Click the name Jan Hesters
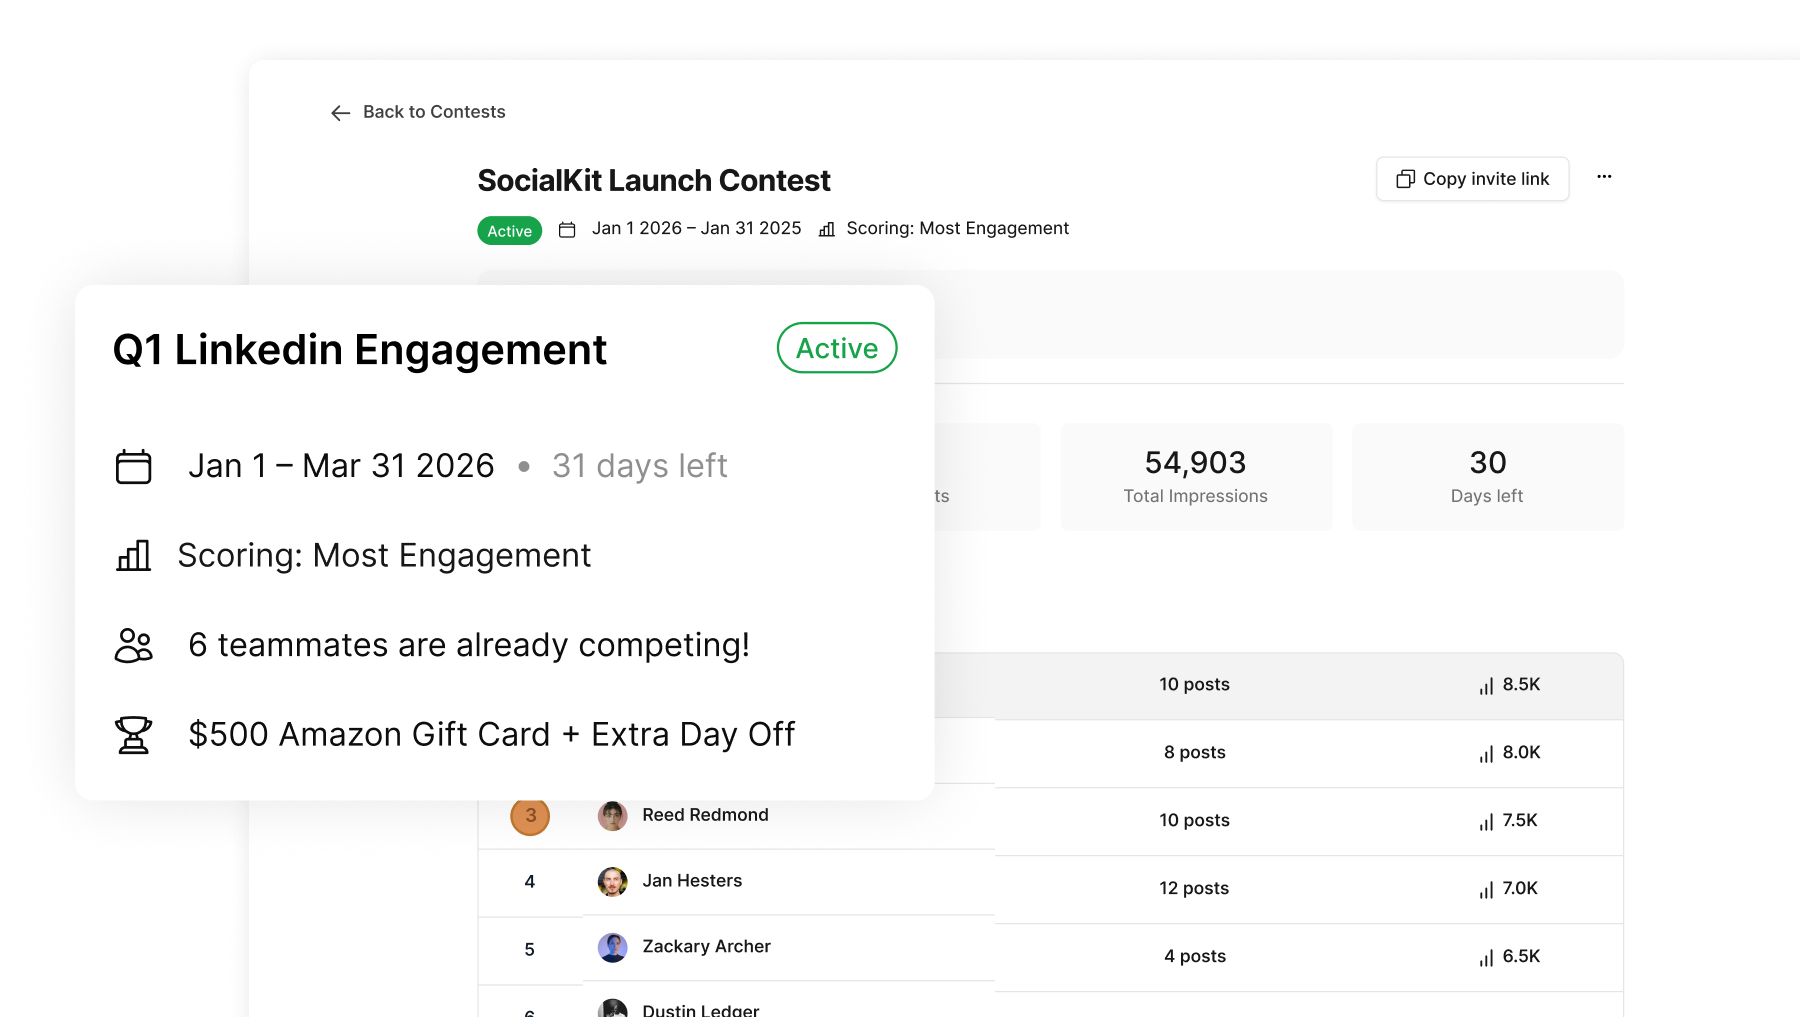Viewport: 1800px width, 1017px height. [x=692, y=881]
